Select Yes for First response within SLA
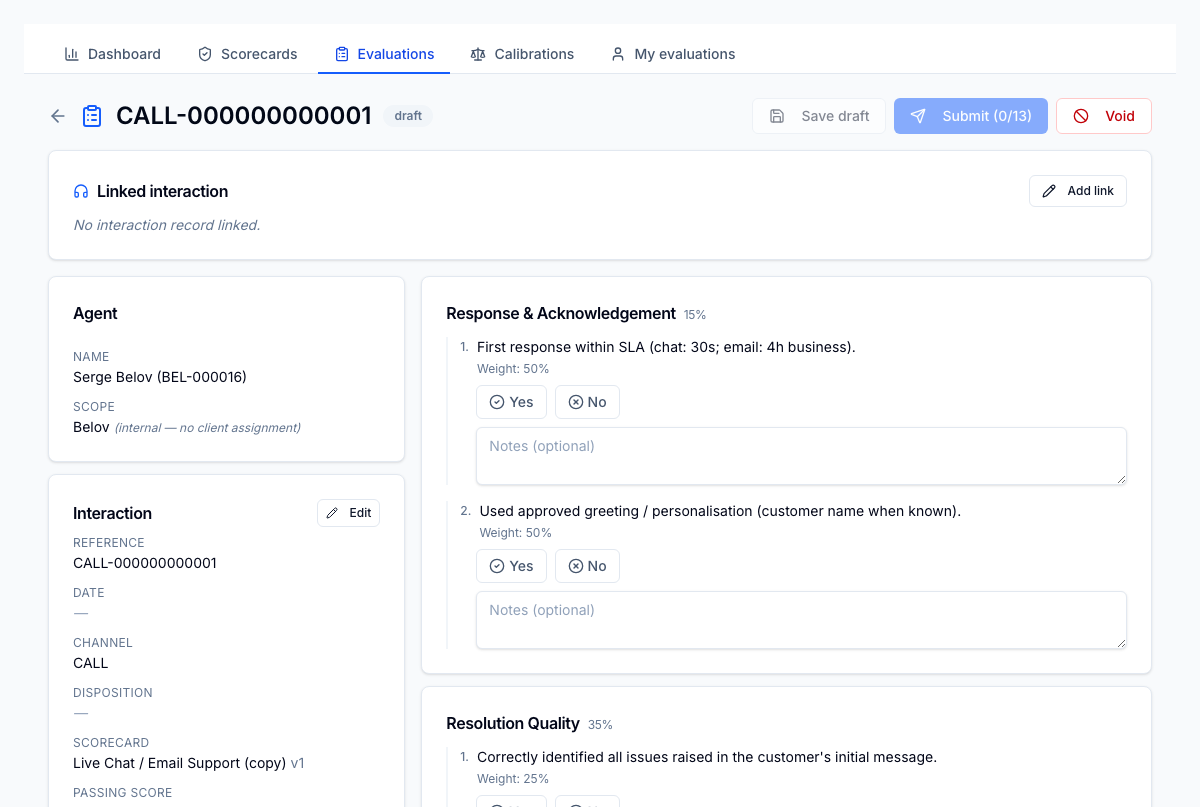This screenshot has width=1200, height=807. click(x=511, y=402)
